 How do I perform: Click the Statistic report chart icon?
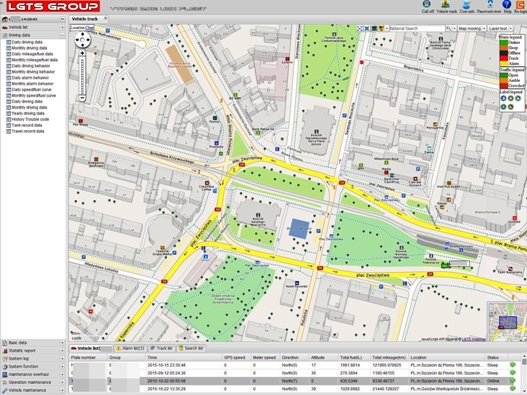(5, 351)
